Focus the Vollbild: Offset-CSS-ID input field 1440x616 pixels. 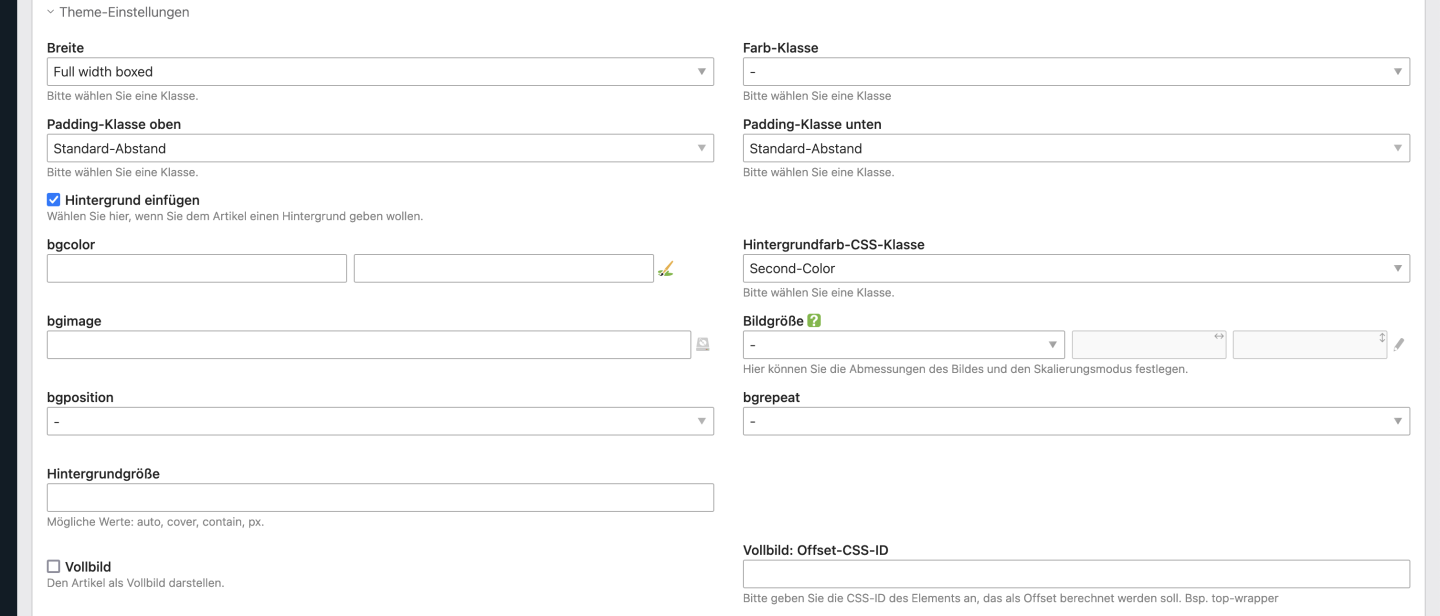click(1076, 574)
